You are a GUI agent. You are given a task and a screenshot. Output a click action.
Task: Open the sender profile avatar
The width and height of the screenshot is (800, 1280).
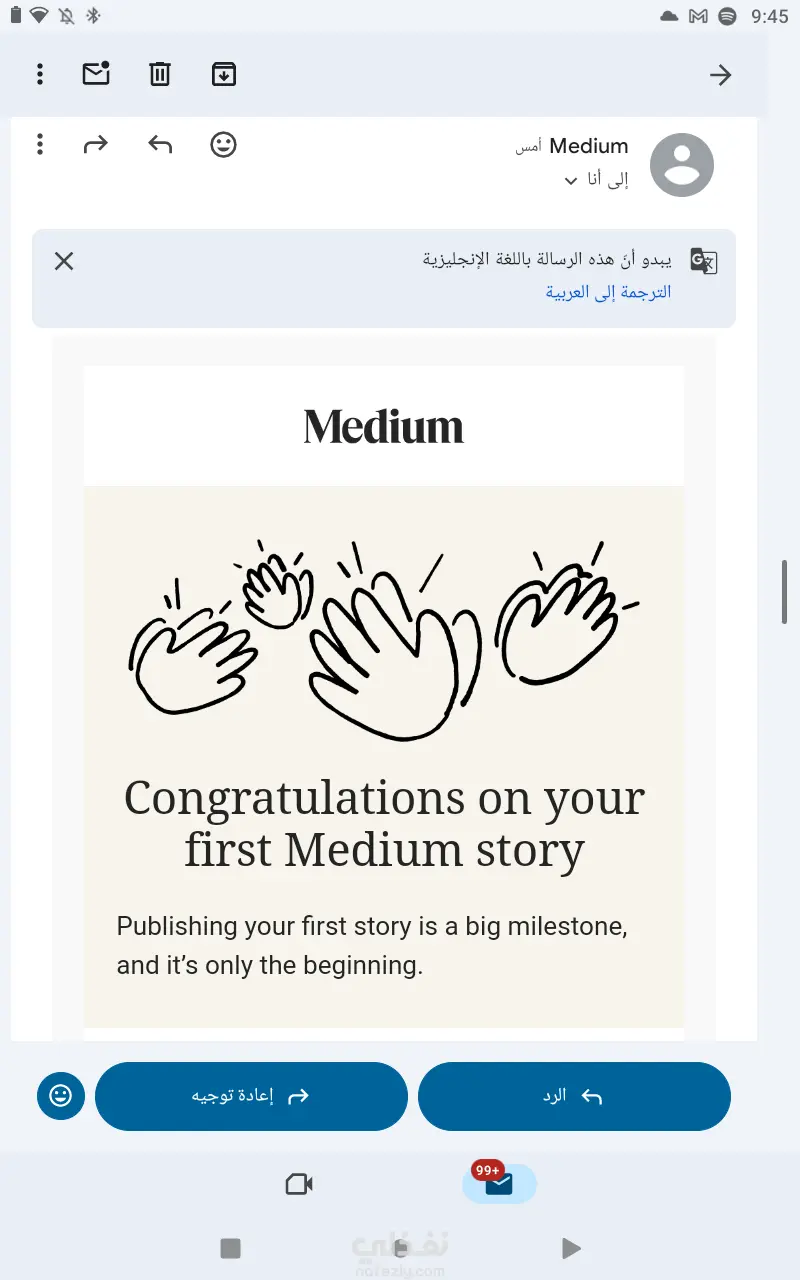[682, 165]
